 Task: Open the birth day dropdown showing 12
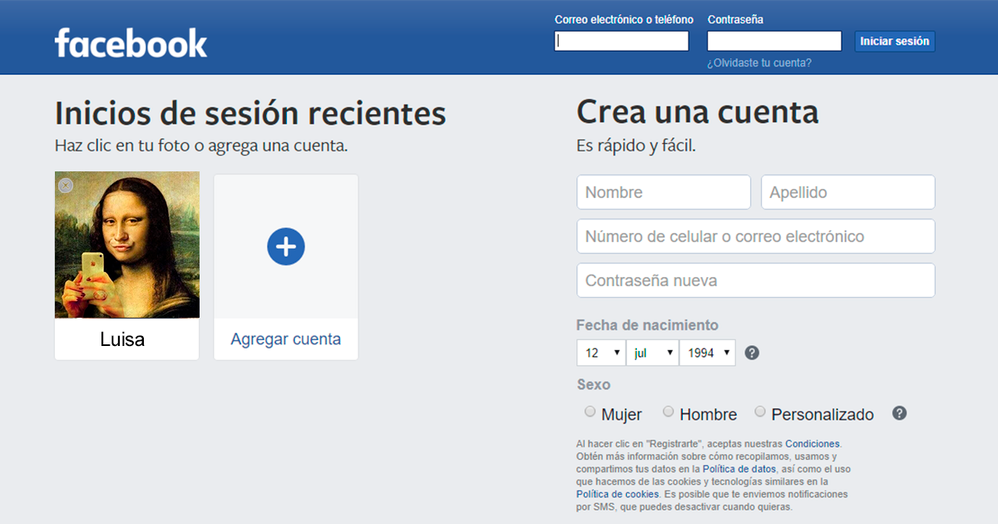click(x=601, y=353)
